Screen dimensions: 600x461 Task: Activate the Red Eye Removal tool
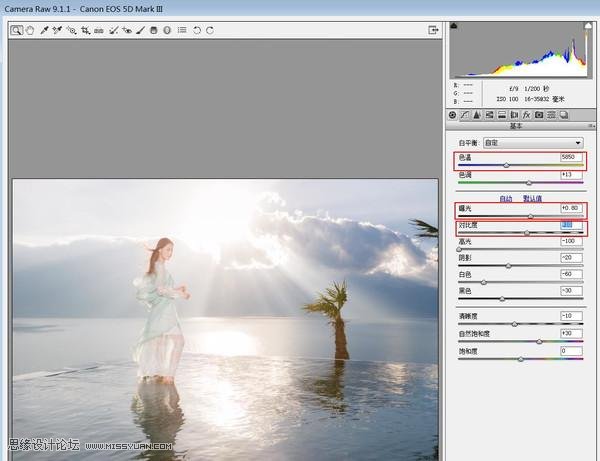(x=127, y=30)
